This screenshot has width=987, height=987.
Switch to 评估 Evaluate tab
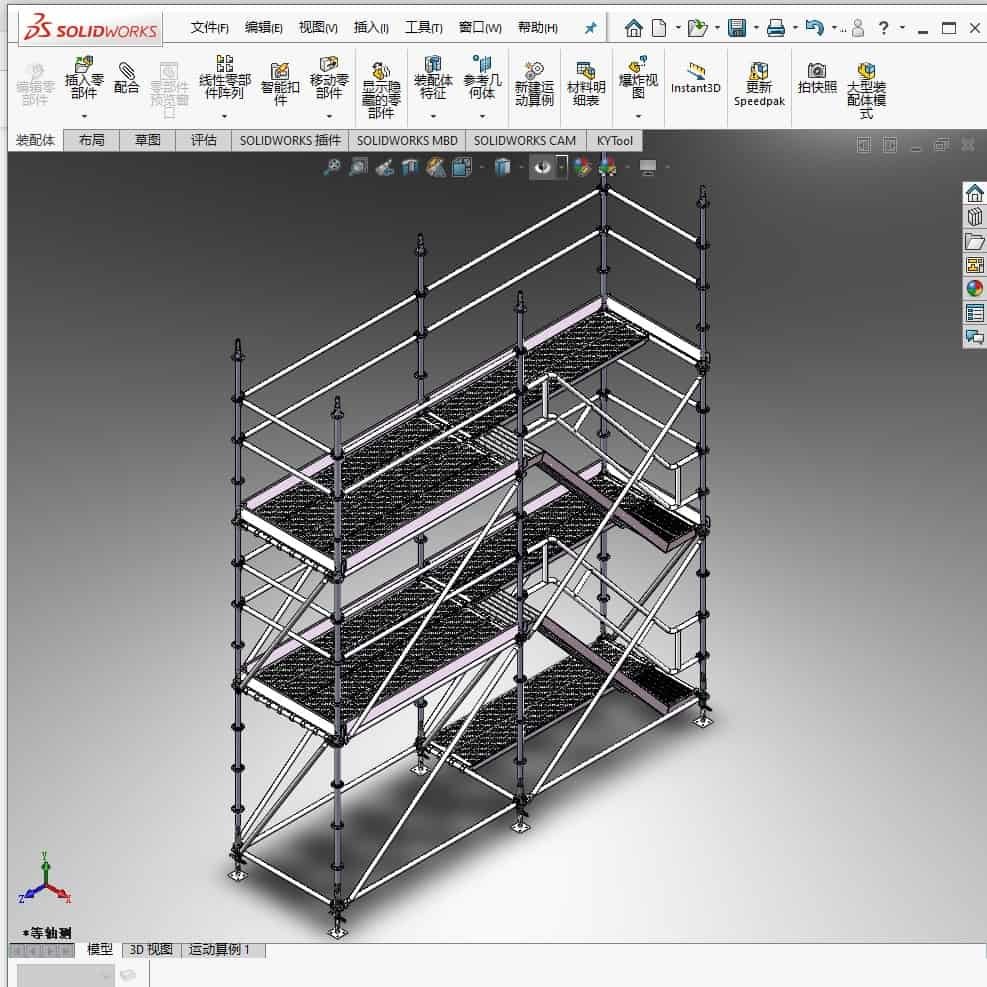(x=203, y=140)
